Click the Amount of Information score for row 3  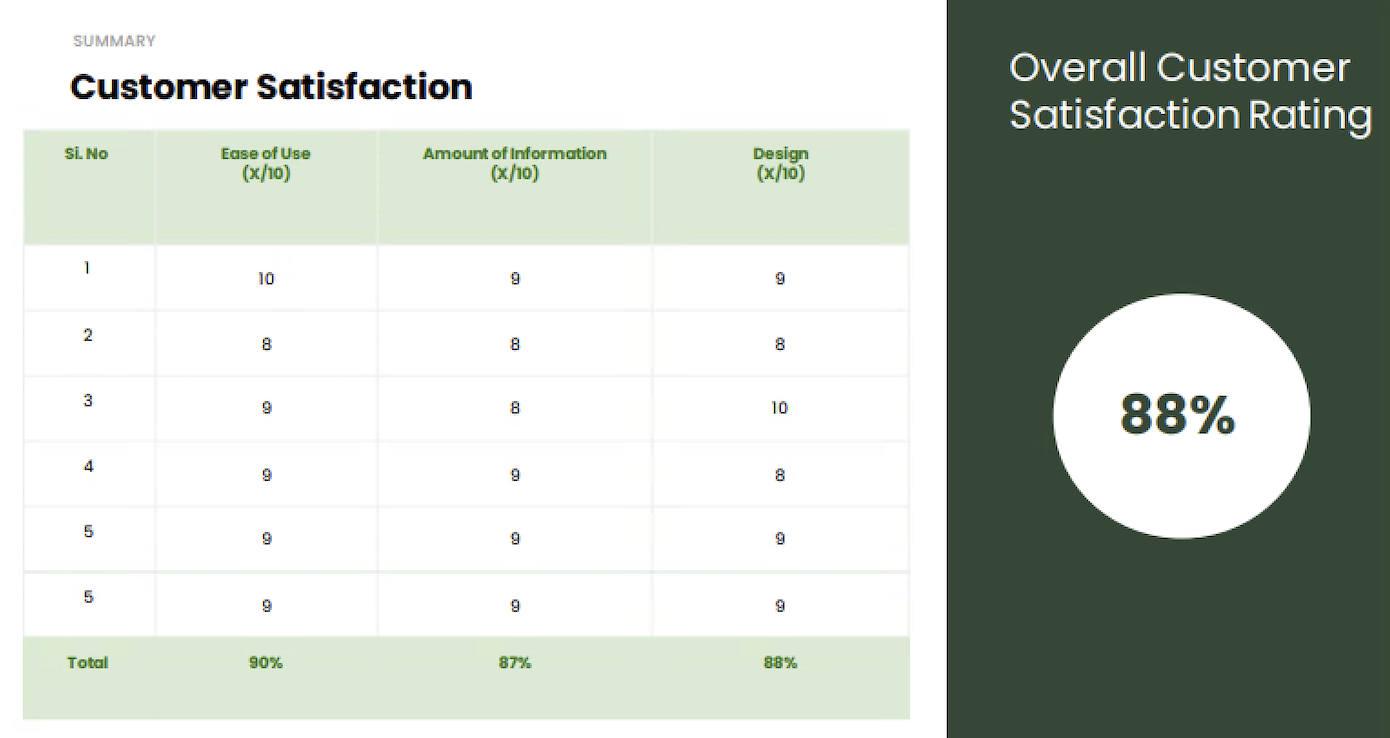tap(515, 408)
